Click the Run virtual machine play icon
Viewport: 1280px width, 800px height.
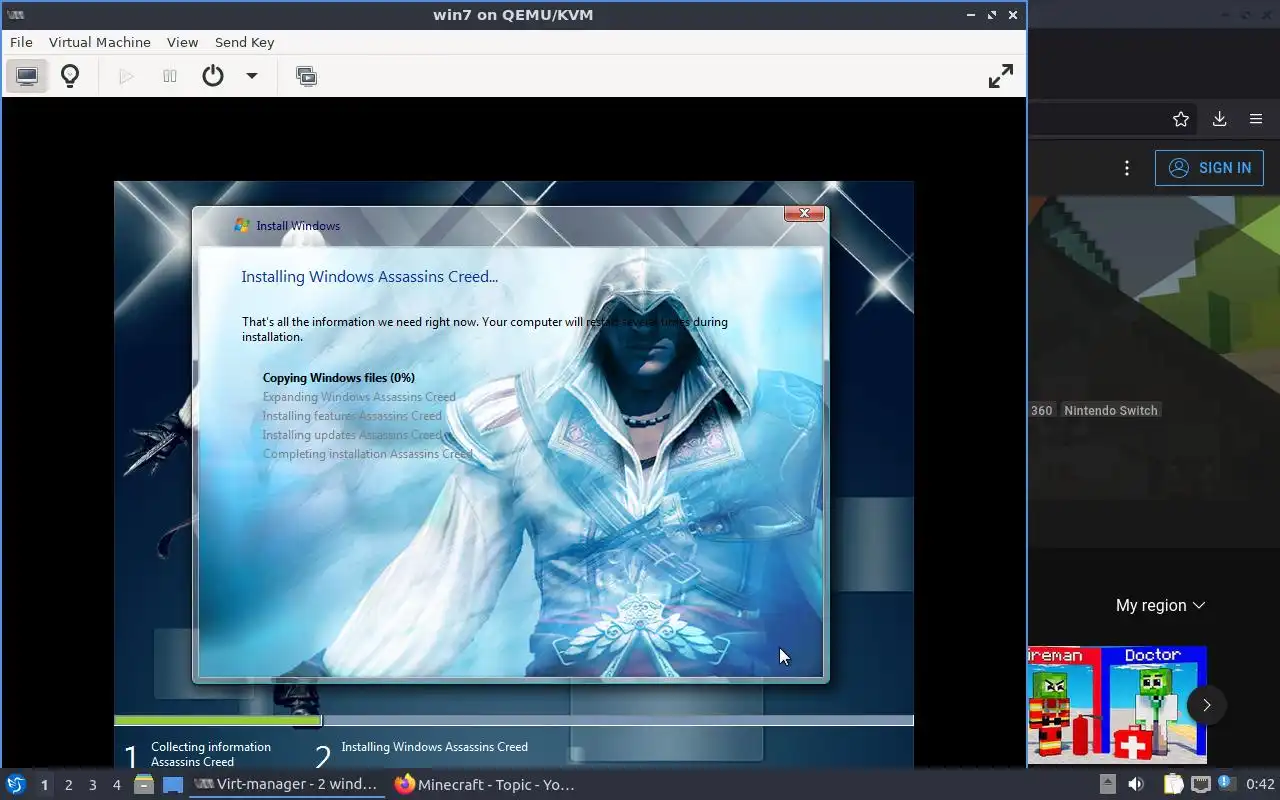click(x=126, y=76)
